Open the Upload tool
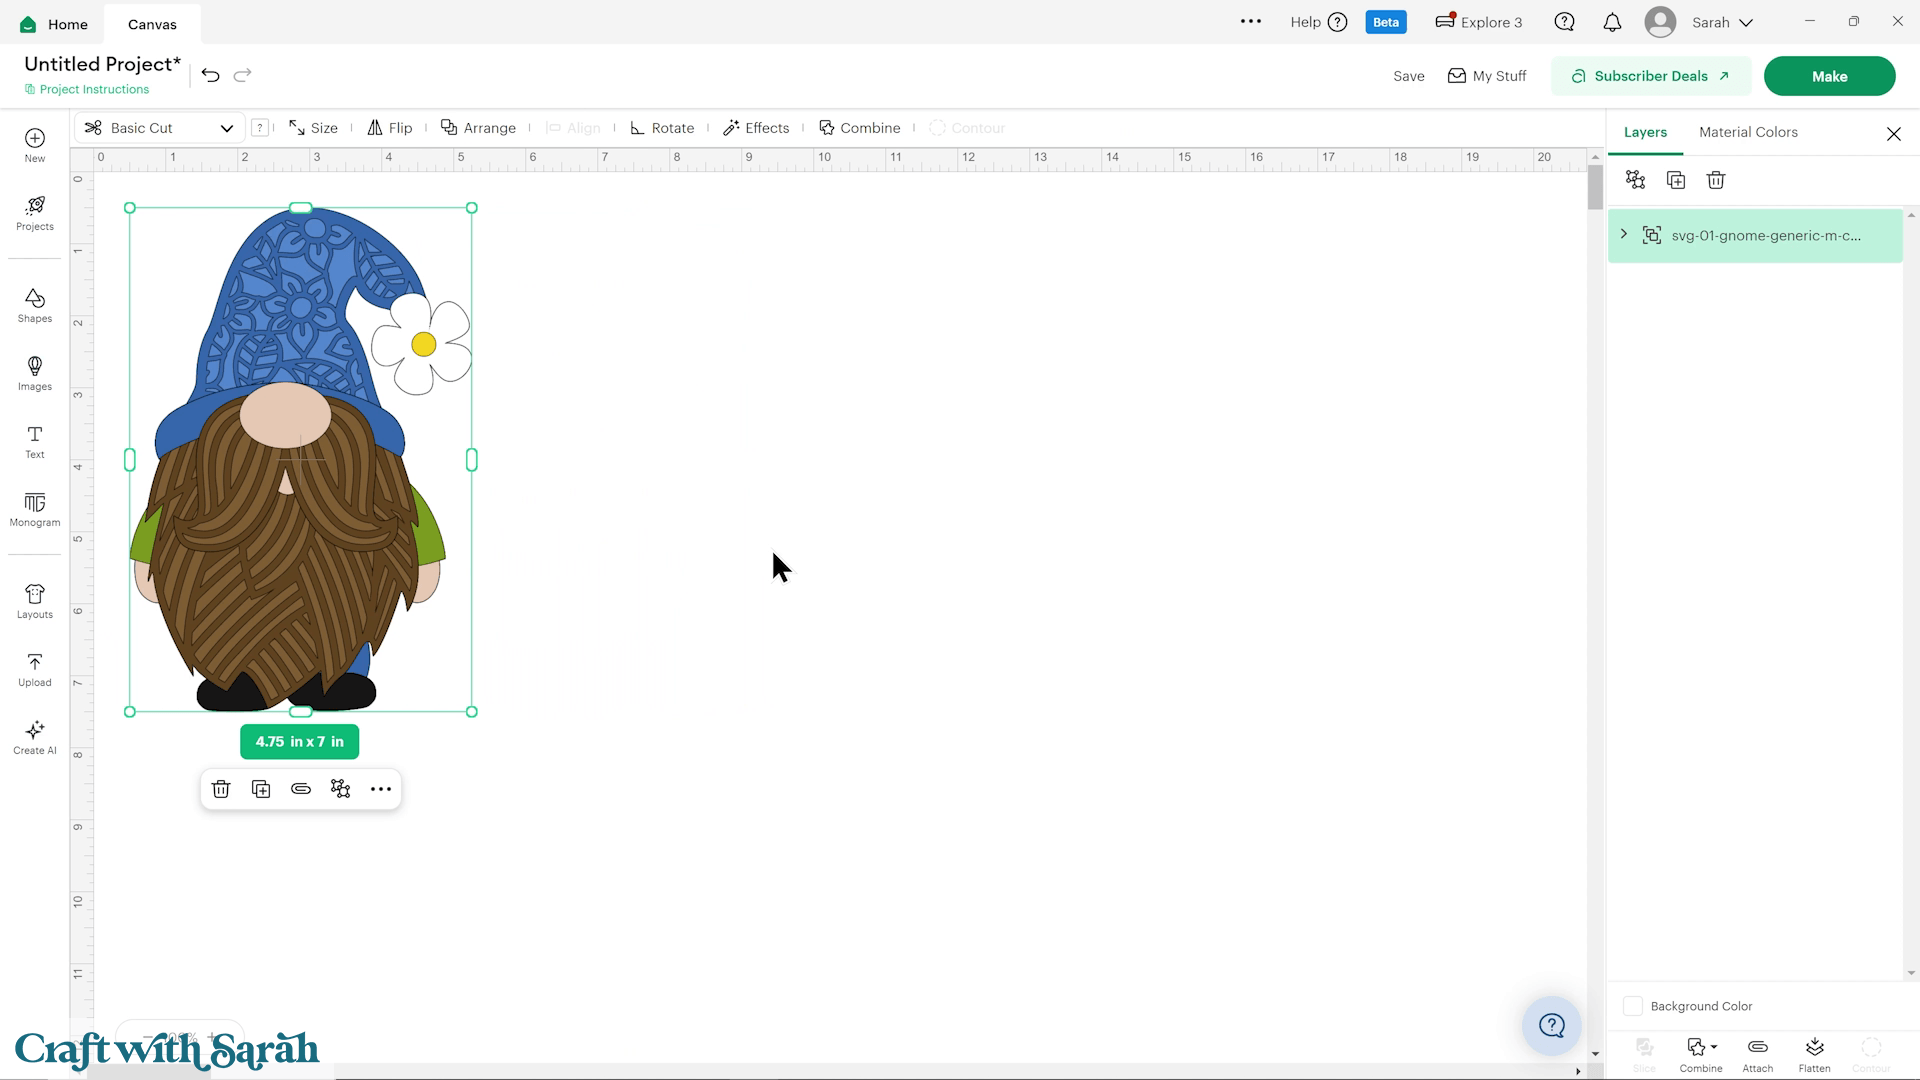 [35, 669]
